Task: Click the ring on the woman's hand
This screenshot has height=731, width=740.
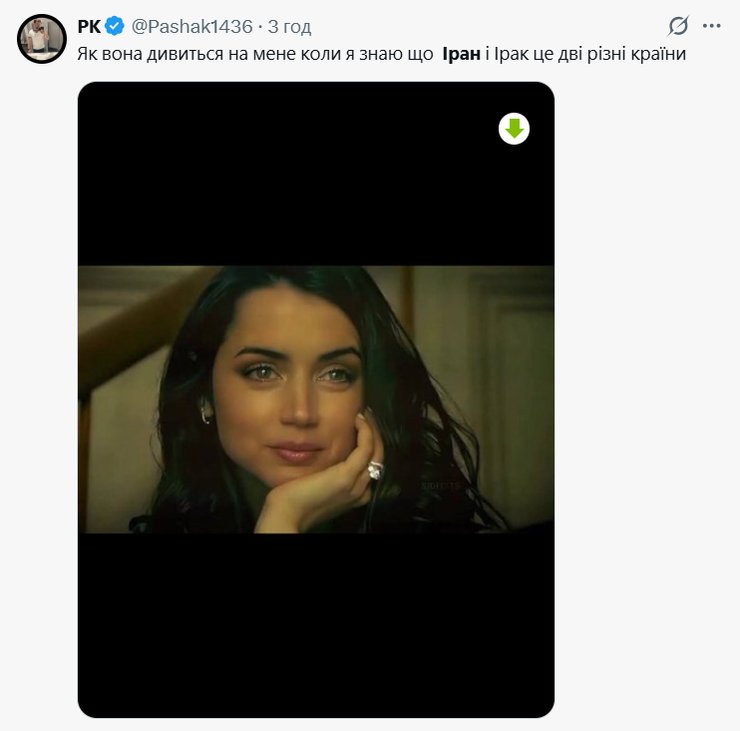Action: (x=375, y=468)
